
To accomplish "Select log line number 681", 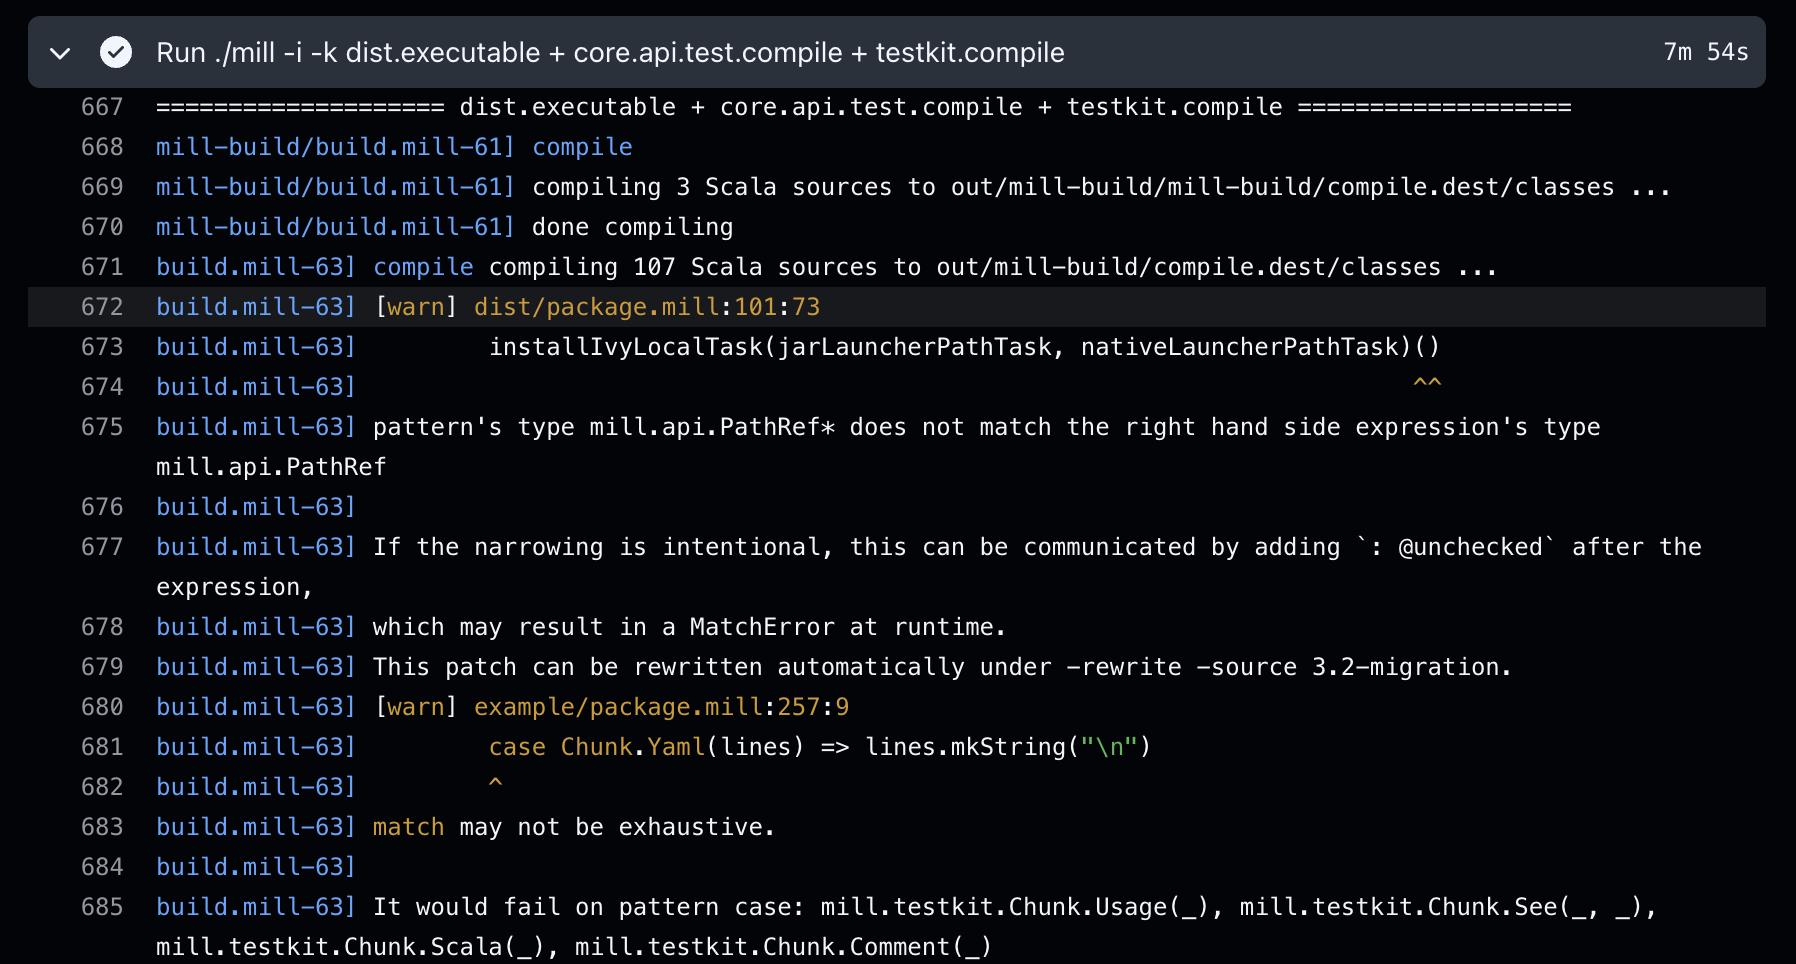I will (102, 747).
